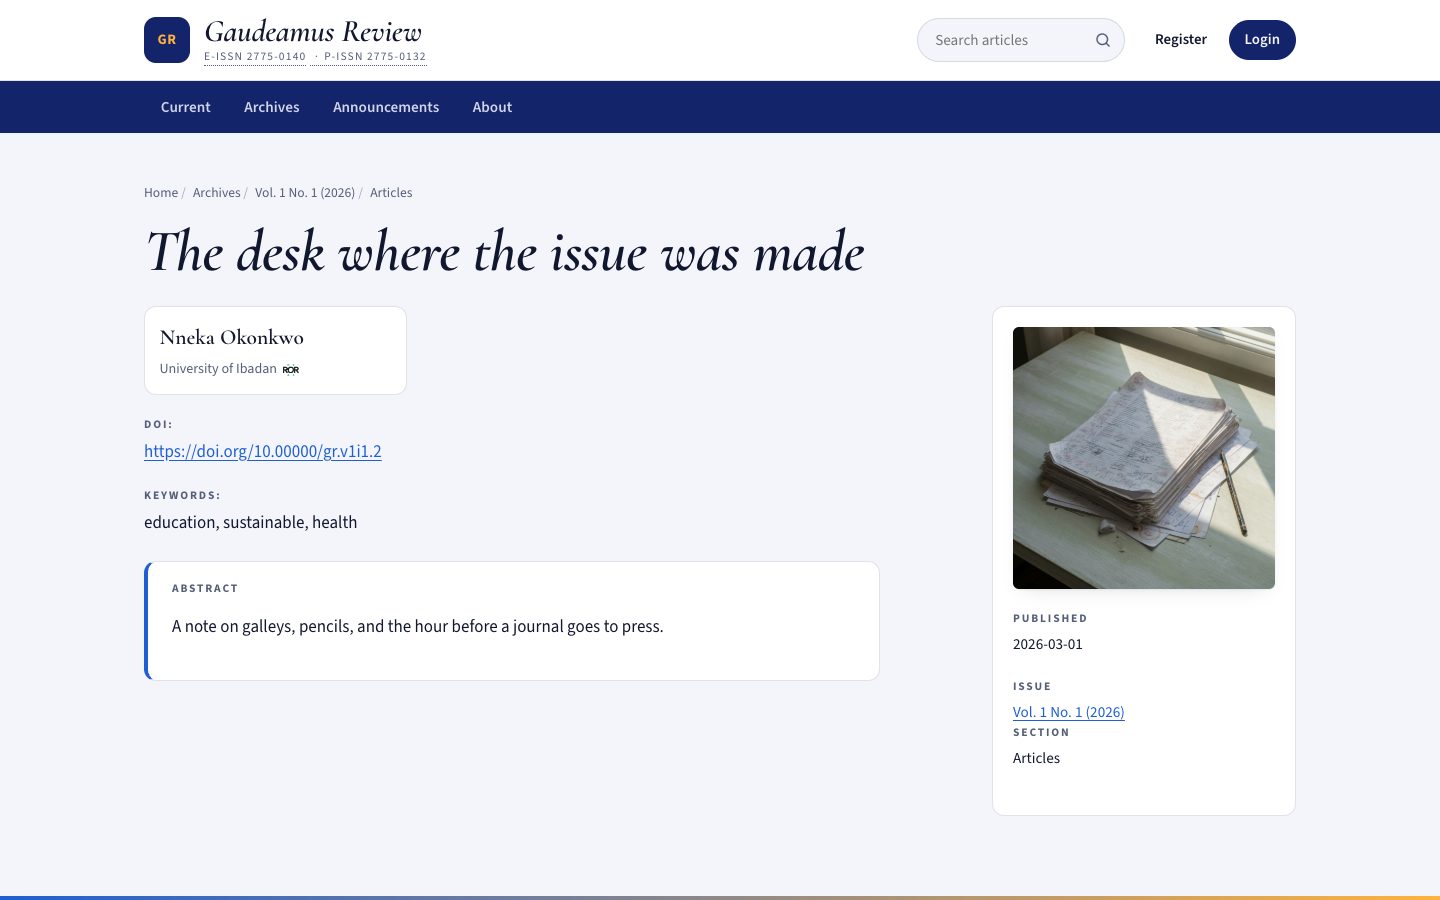Open the Vol. 1 No. 1 (2026) breadcrumb
The height and width of the screenshot is (900, 1440).
pos(305,193)
